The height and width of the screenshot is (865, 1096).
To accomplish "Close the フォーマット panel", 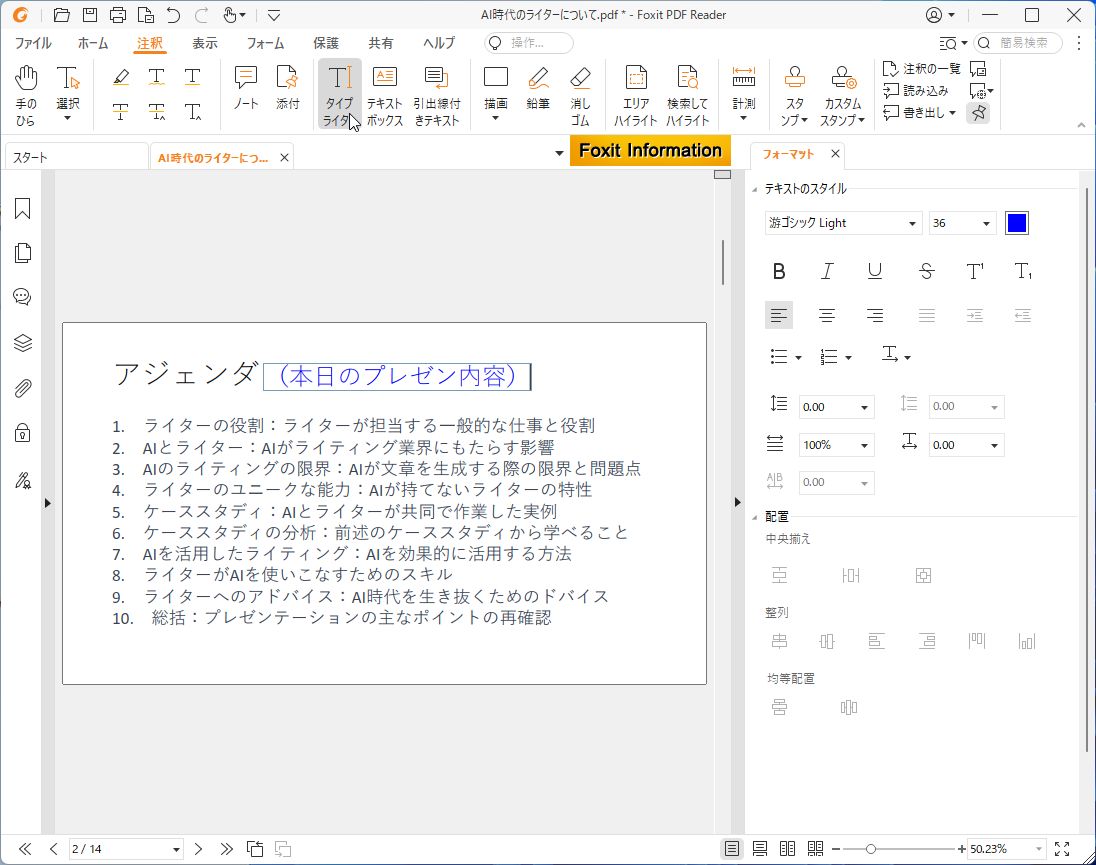I will [835, 154].
